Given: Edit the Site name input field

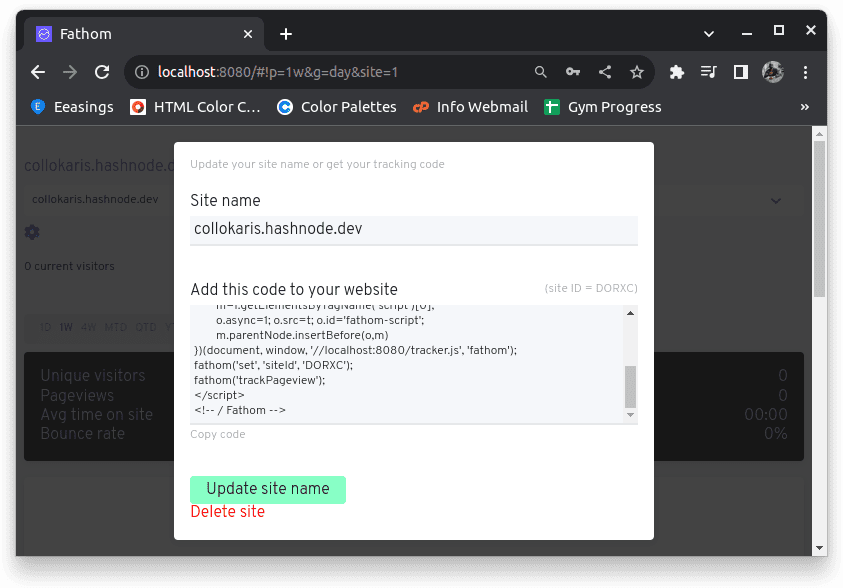Looking at the screenshot, I should tap(413, 230).
